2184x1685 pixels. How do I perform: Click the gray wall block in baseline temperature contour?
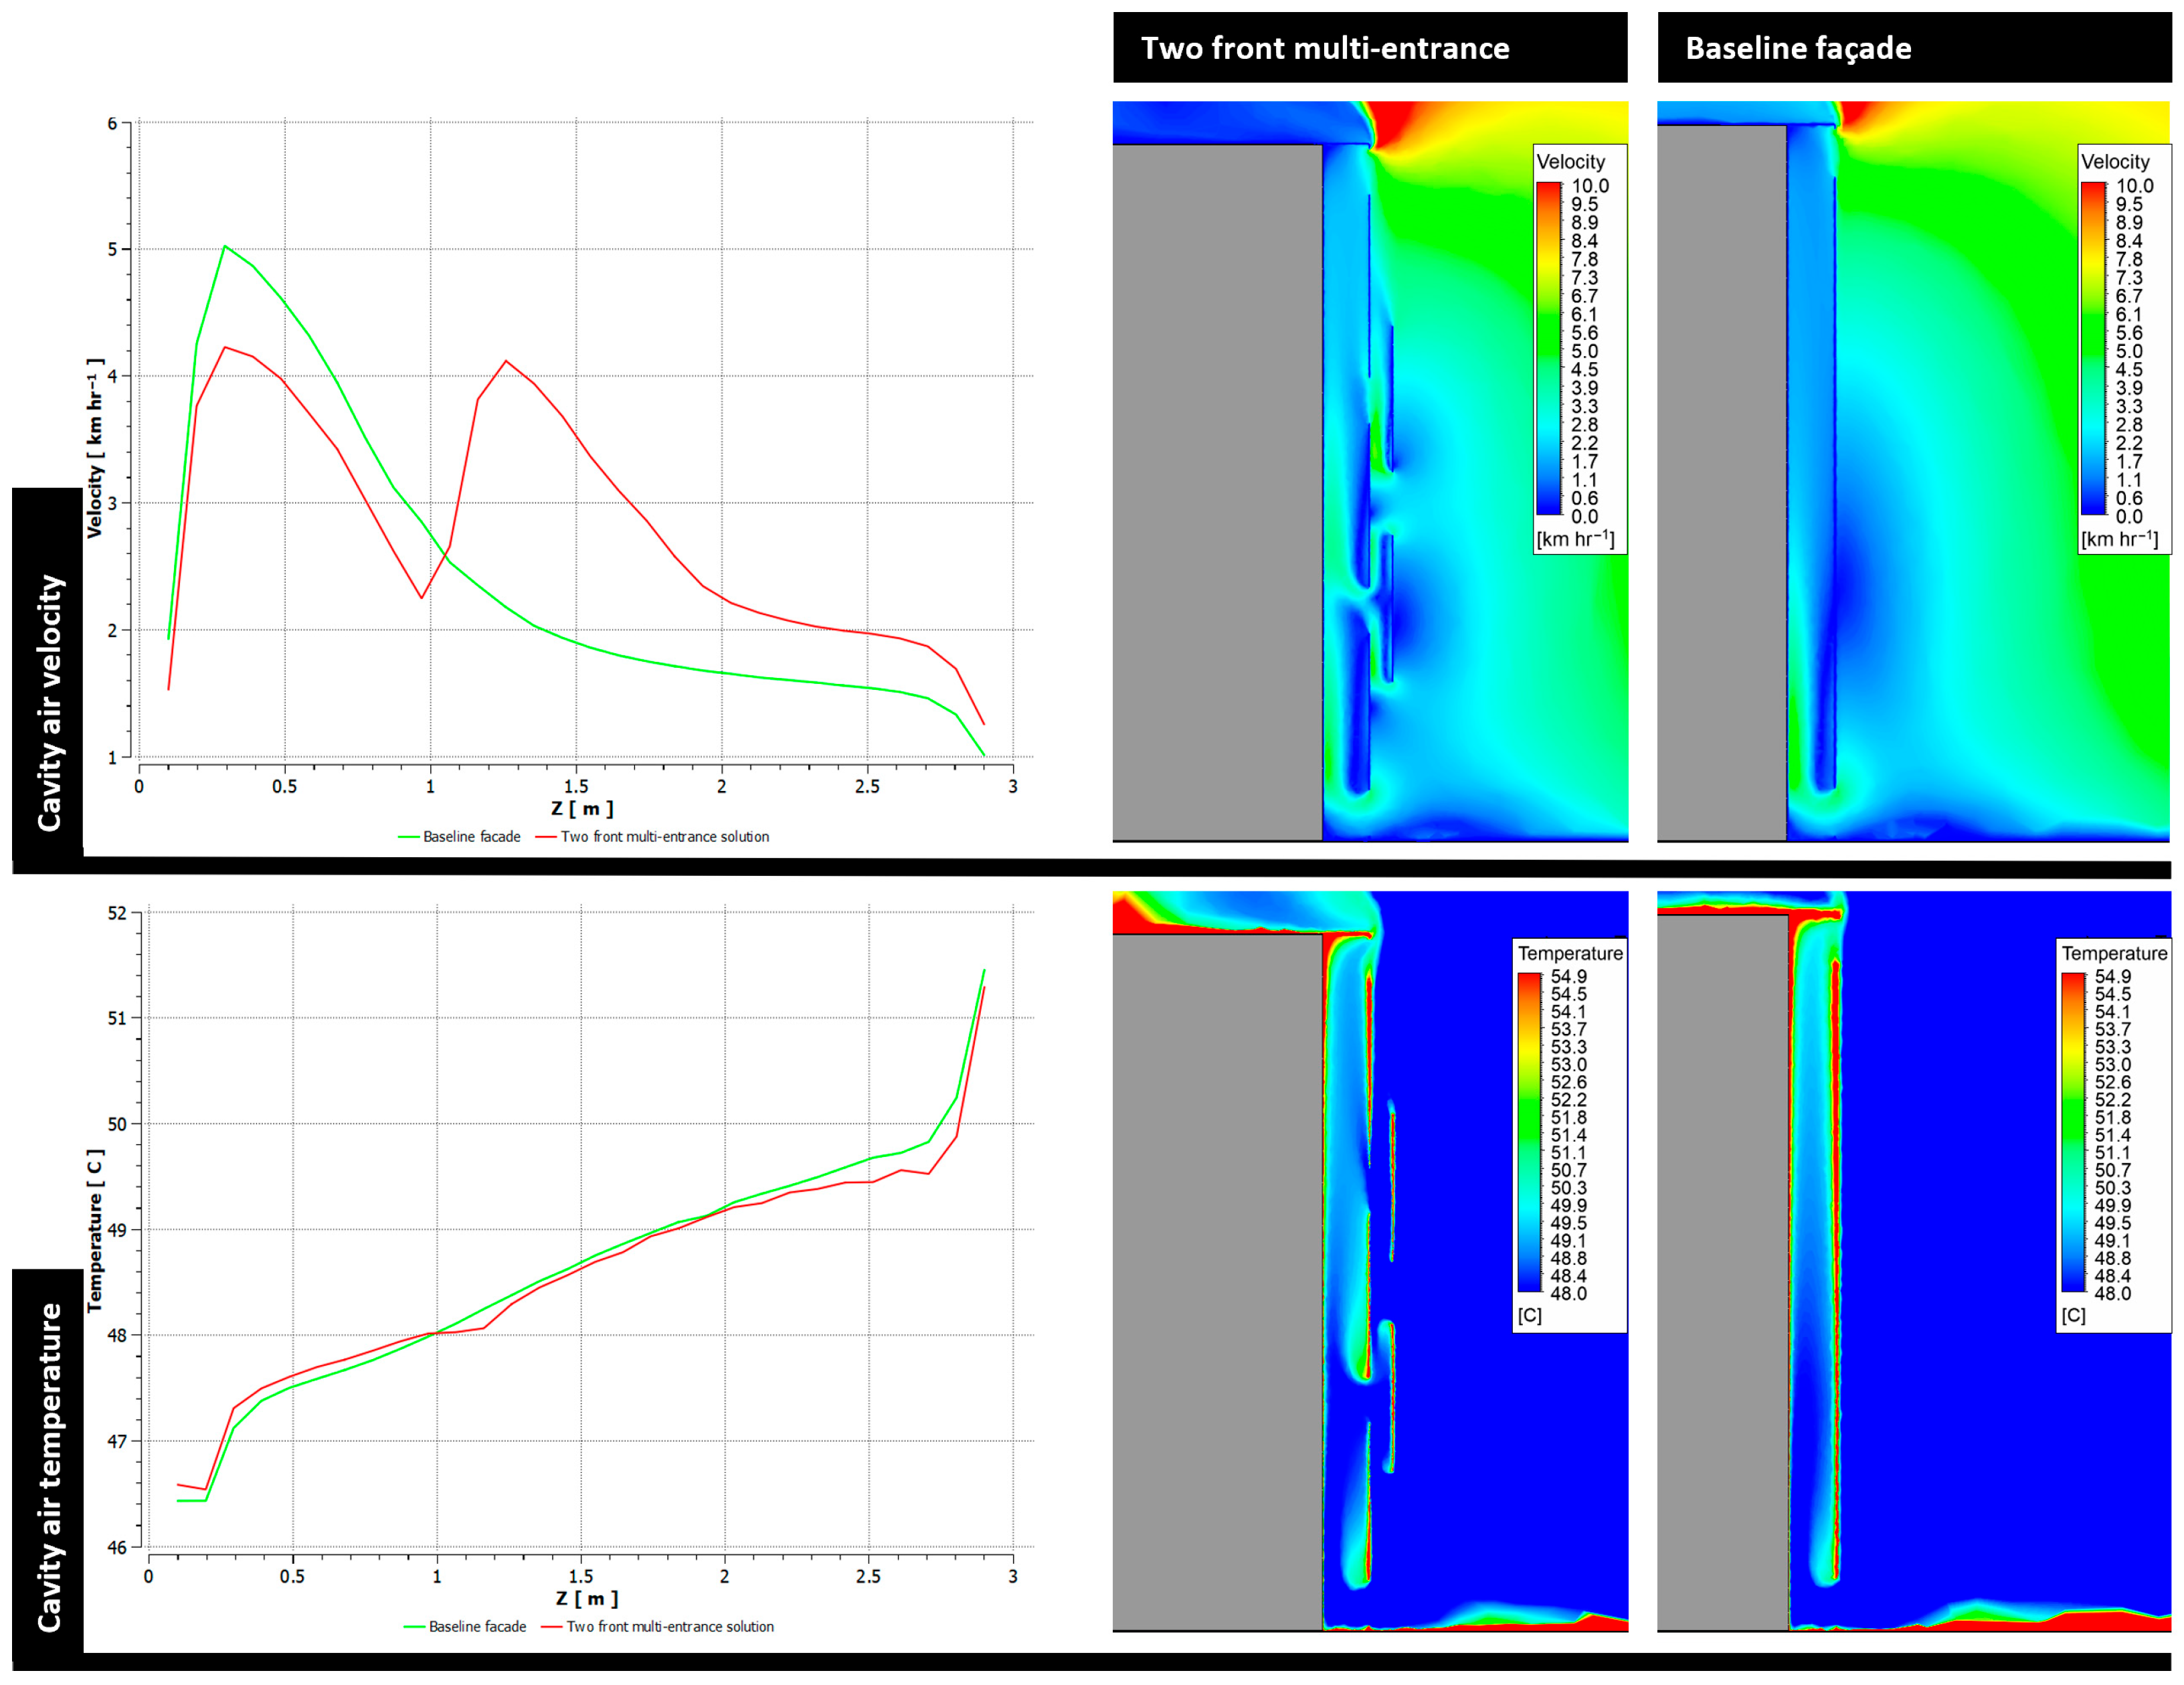click(1722, 1272)
